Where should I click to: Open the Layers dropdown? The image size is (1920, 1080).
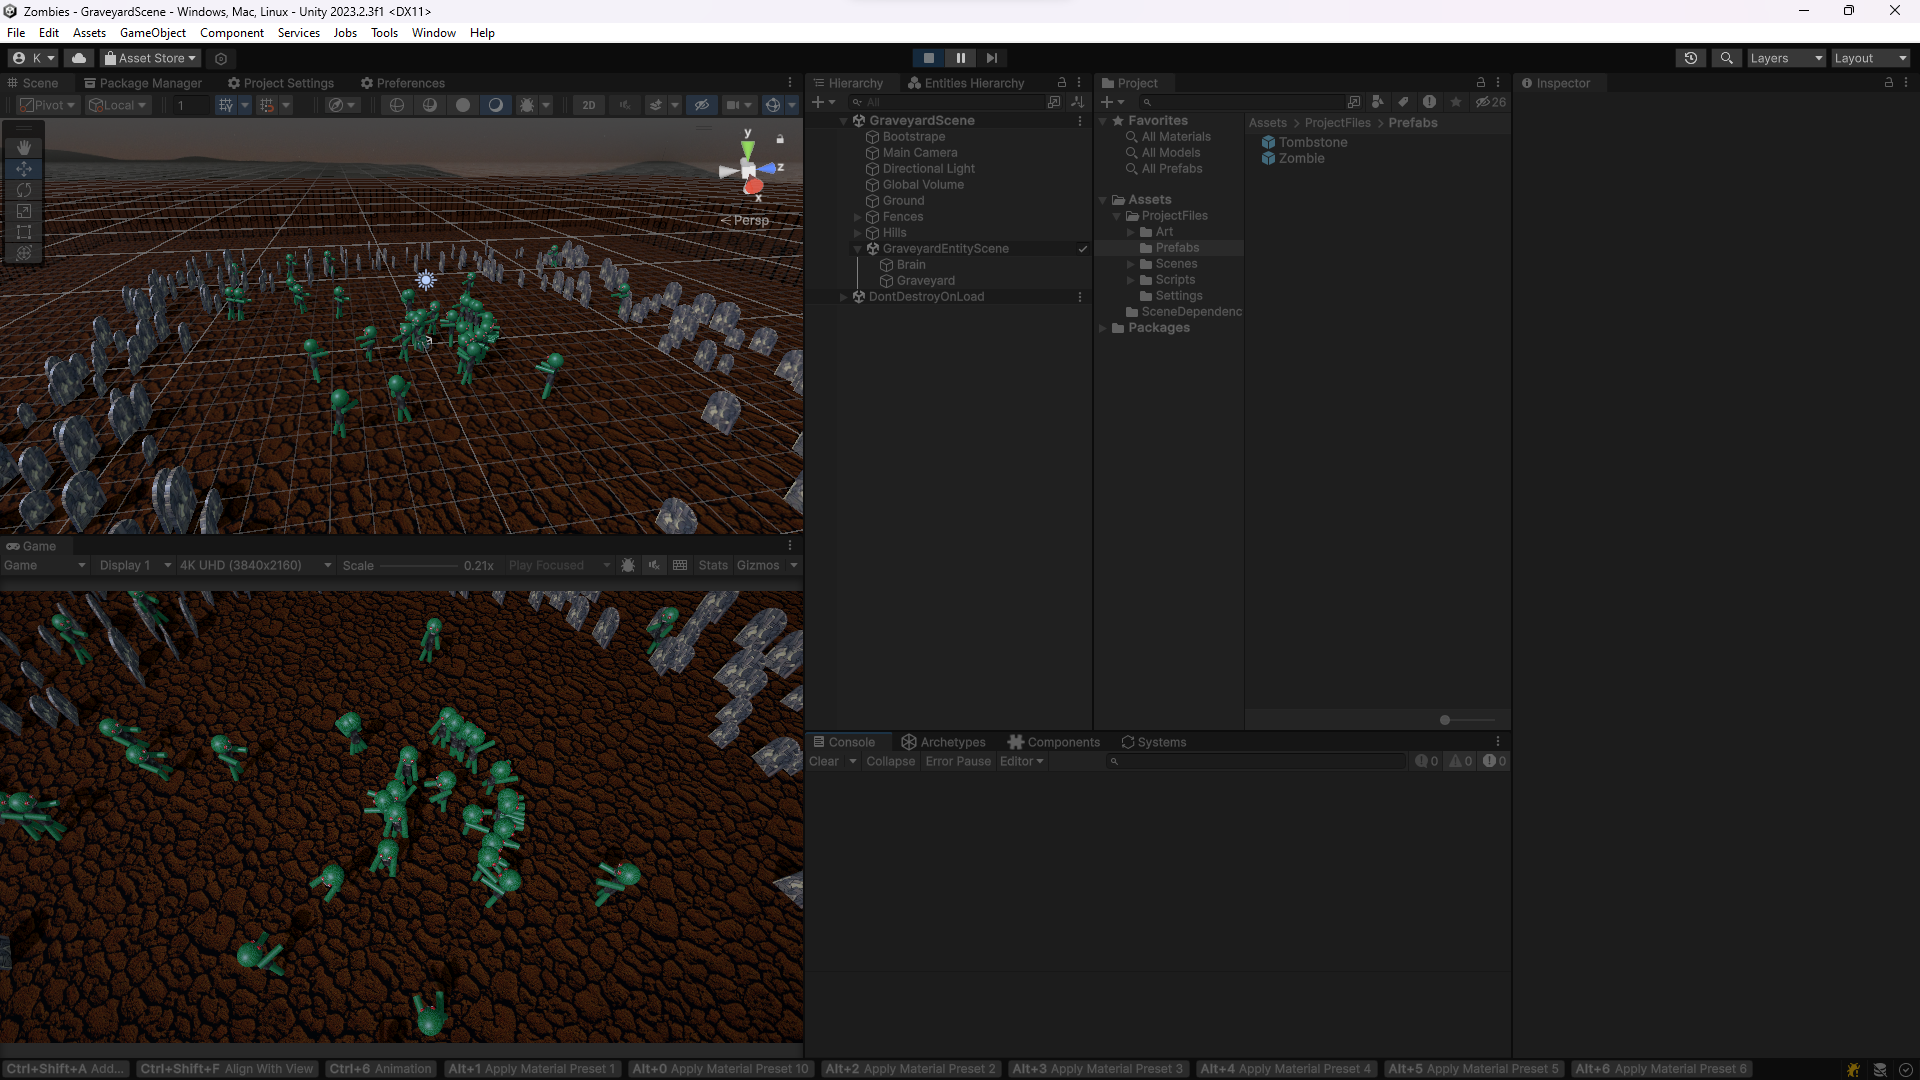[1786, 58]
